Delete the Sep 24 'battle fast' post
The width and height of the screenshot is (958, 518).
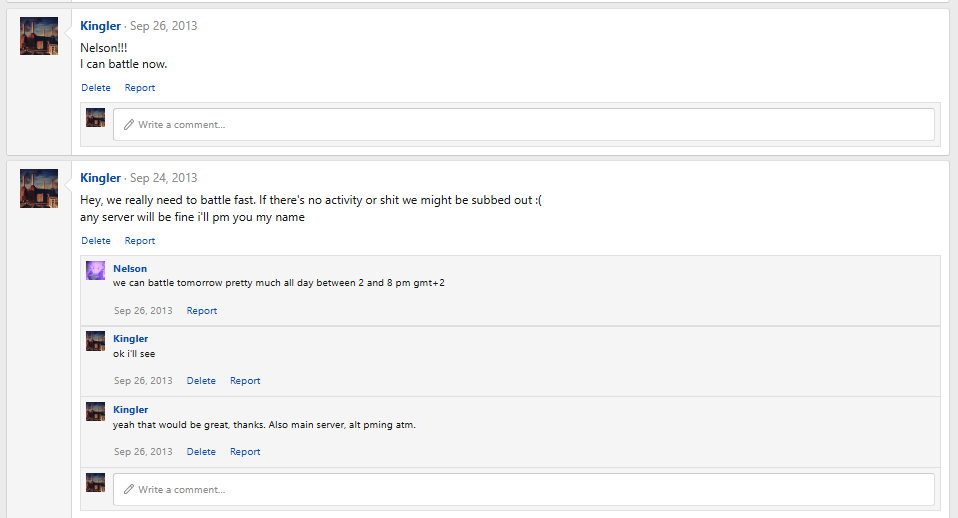(96, 241)
